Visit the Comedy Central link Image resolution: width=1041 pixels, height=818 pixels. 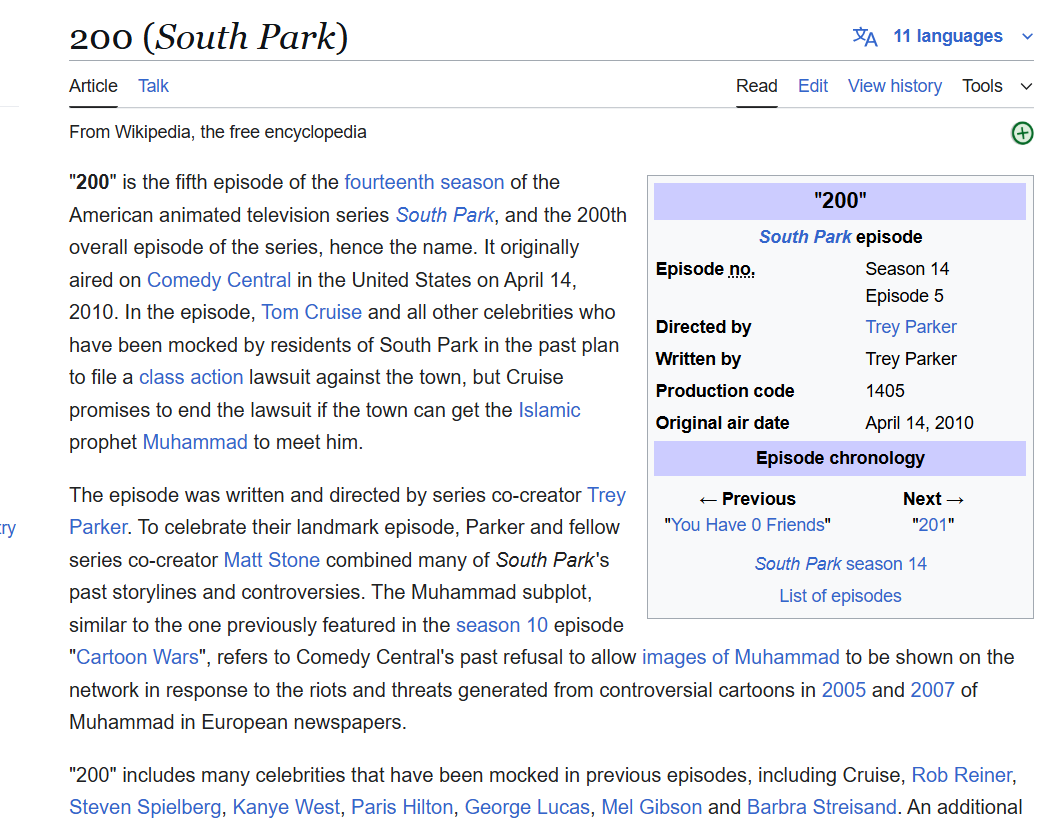[219, 280]
